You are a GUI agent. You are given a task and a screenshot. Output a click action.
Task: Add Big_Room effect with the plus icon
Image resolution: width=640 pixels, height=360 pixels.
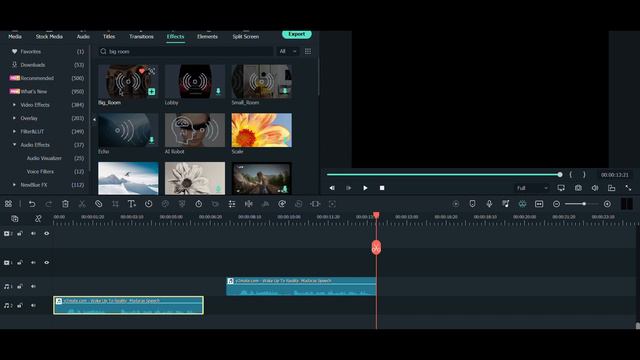click(x=151, y=91)
